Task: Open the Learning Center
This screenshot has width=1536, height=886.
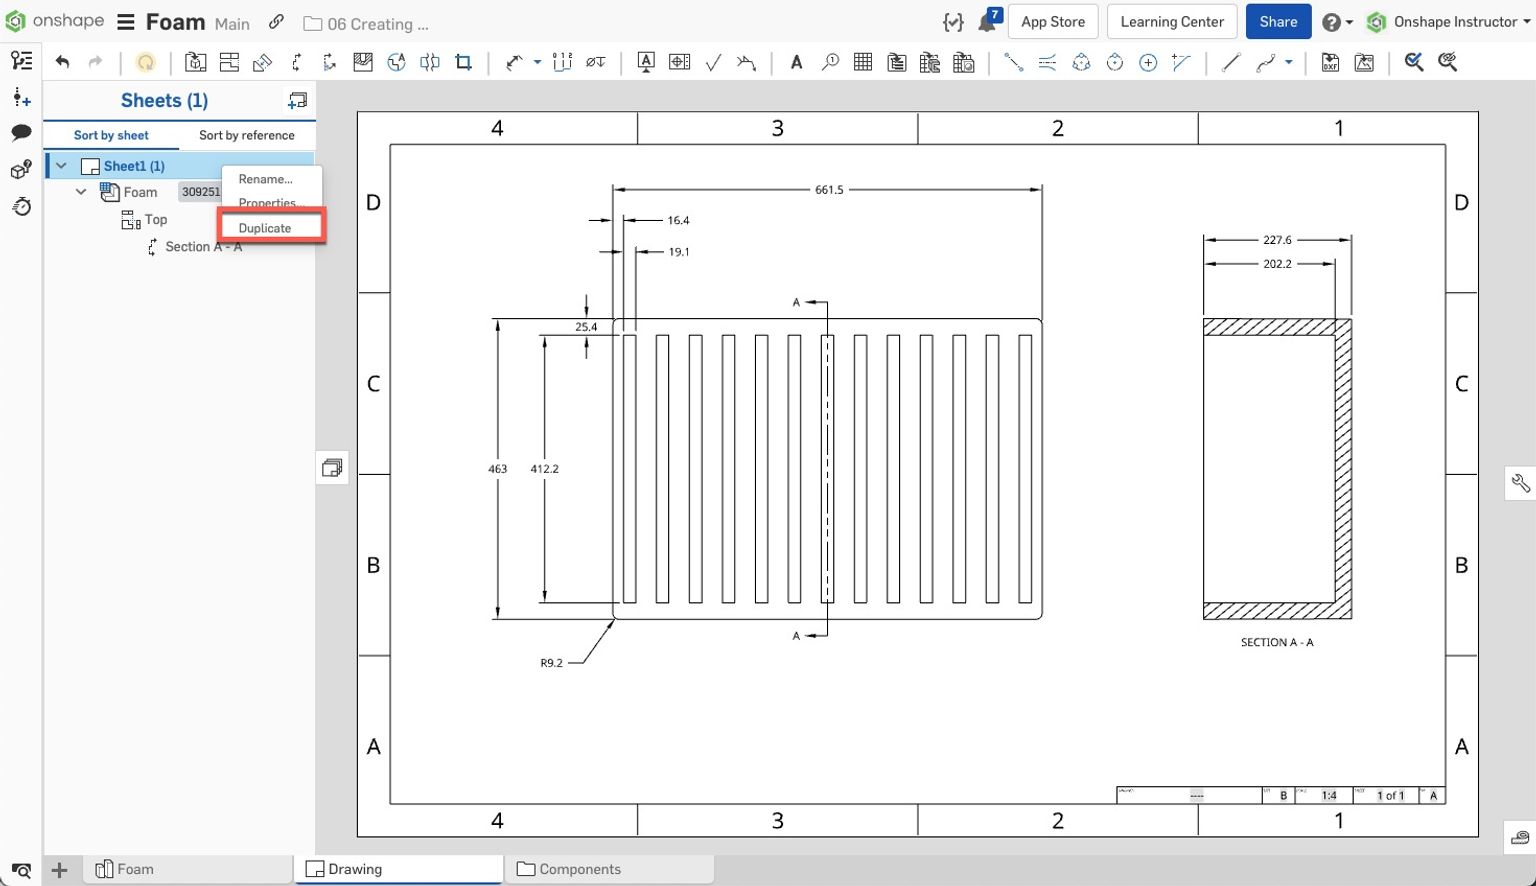Action: pos(1171,21)
